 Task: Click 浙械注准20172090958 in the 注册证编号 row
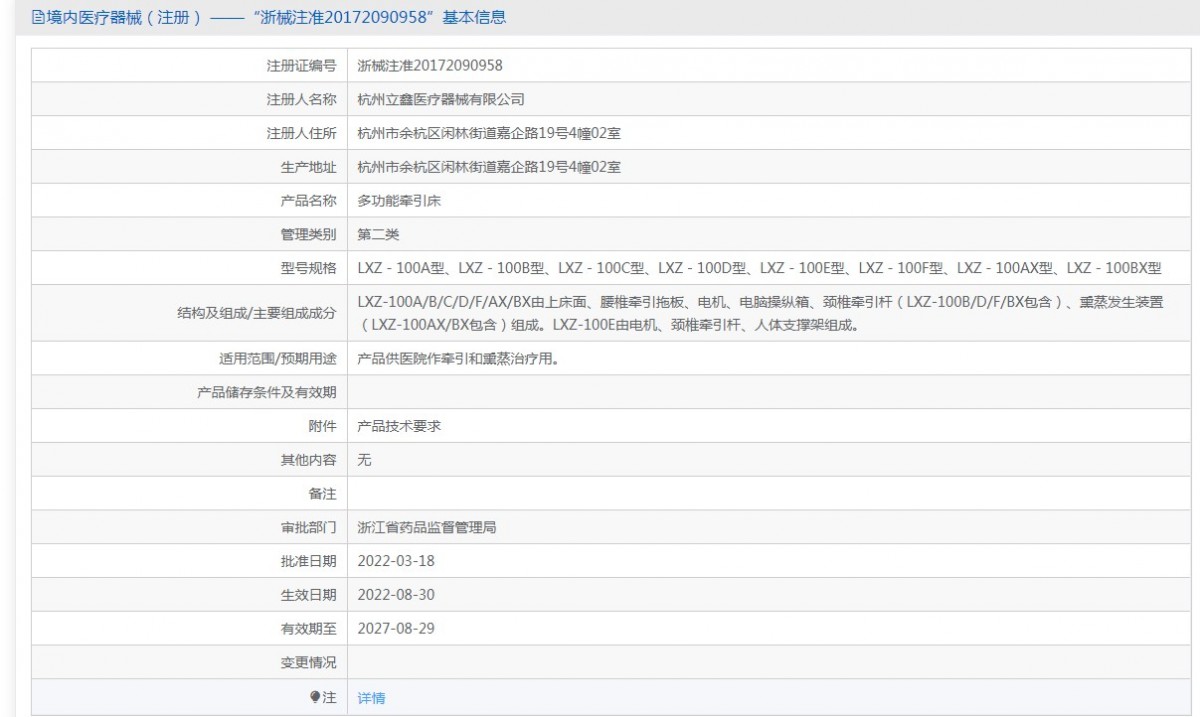pos(430,66)
